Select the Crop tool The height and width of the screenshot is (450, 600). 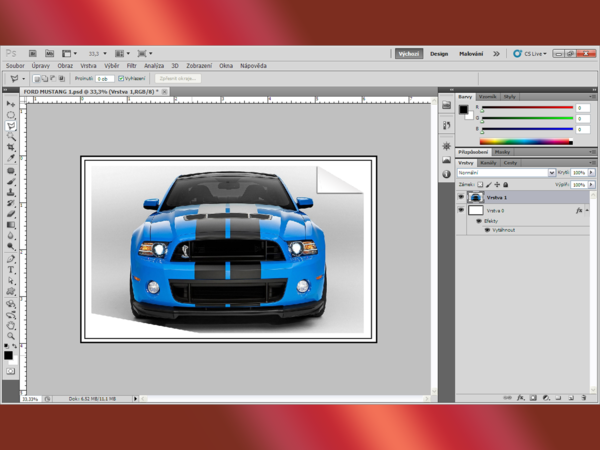pyautogui.click(x=11, y=147)
